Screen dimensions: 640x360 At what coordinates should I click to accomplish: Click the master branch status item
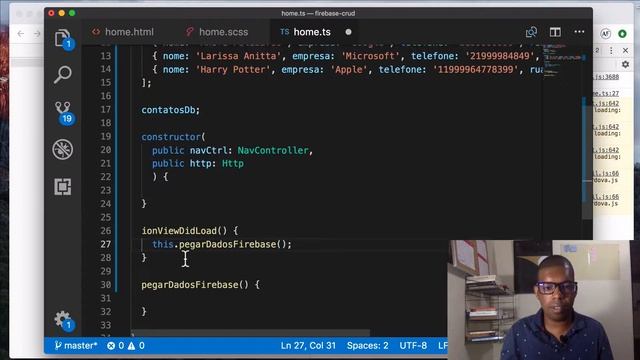coord(76,346)
